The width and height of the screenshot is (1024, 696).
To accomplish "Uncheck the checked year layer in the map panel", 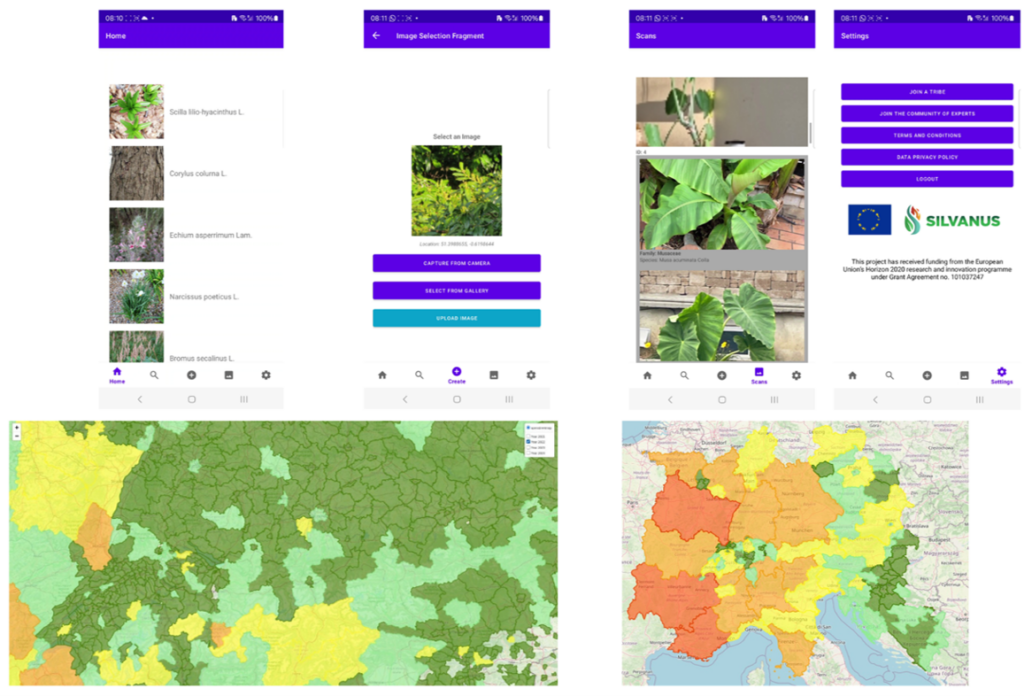I will click(x=528, y=442).
